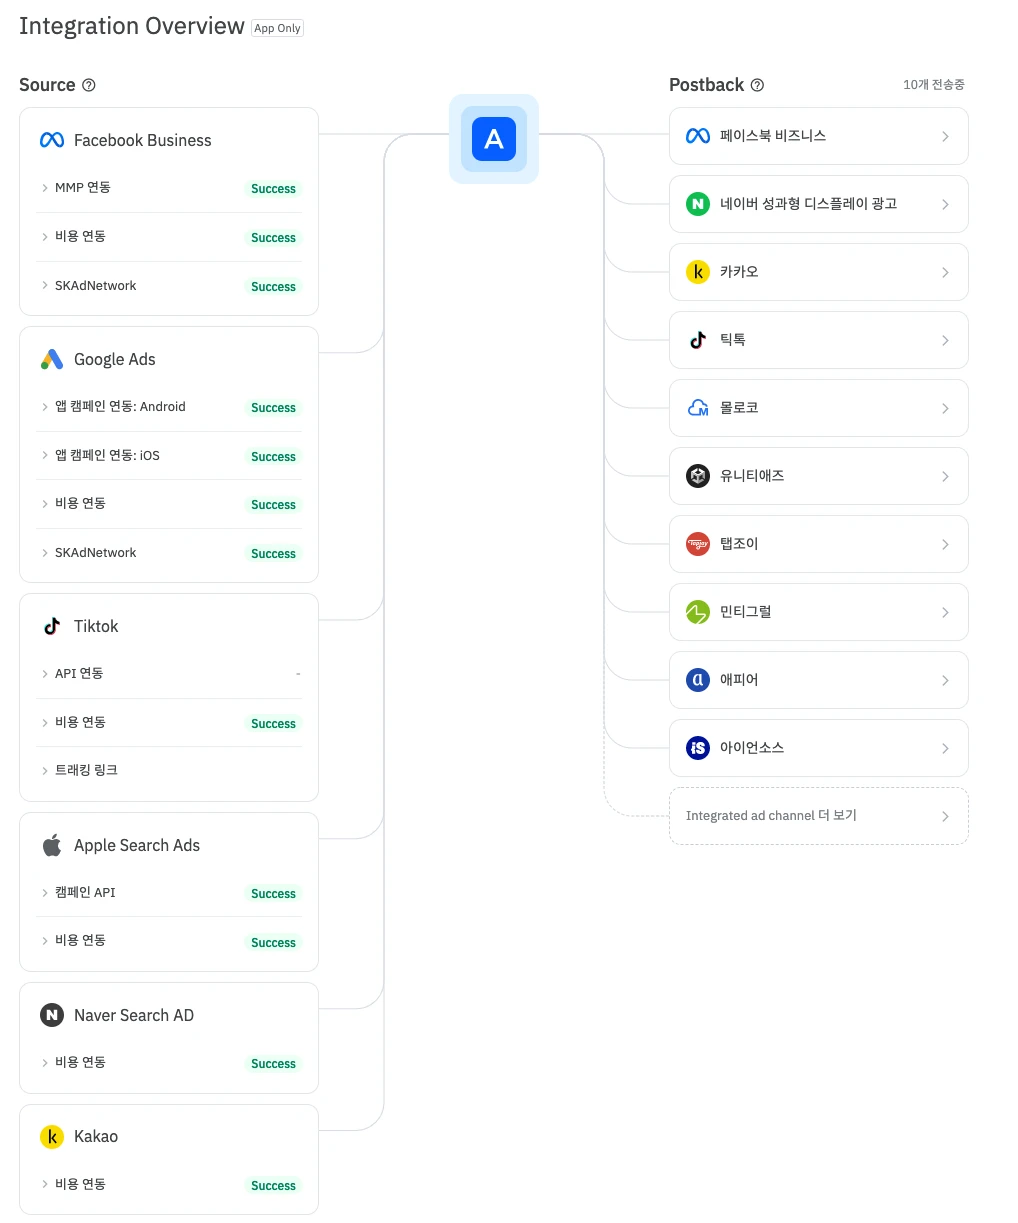Click the Tiktok card title

click(96, 627)
